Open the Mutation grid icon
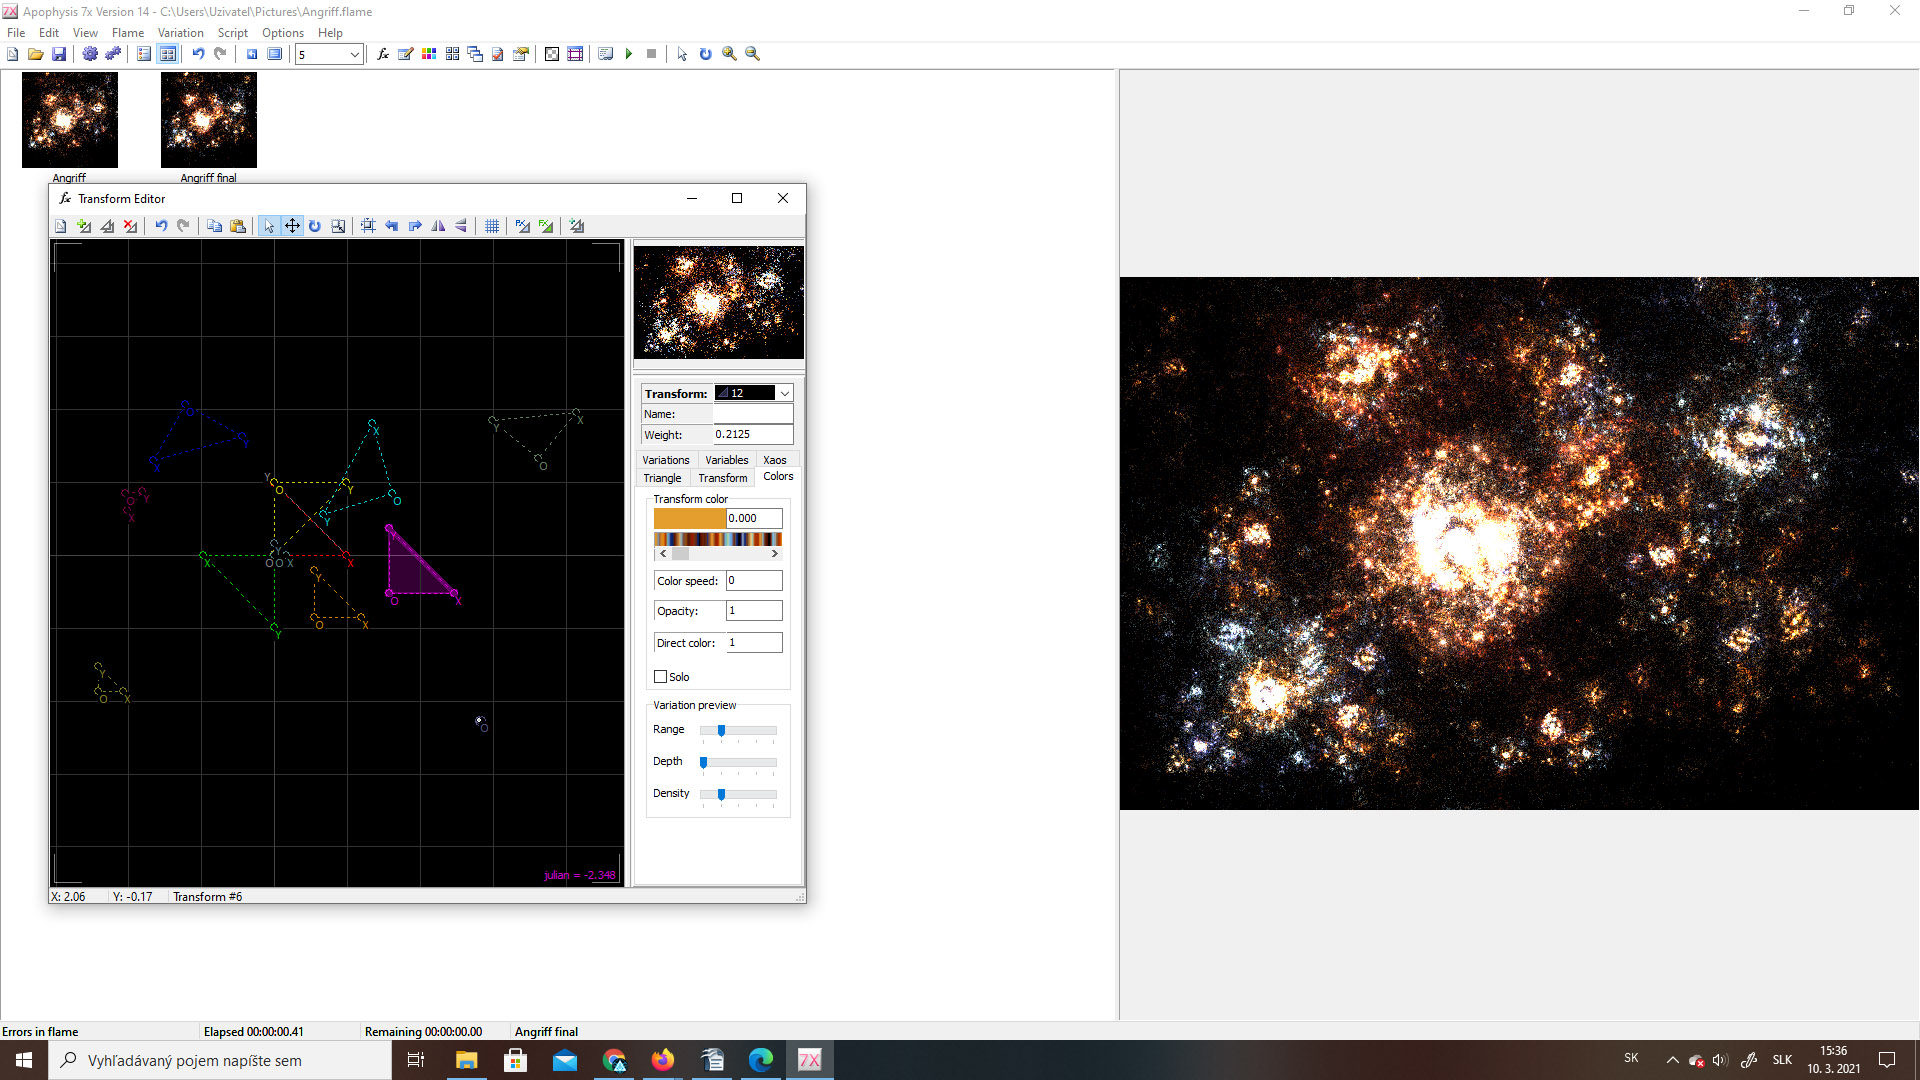Image resolution: width=1920 pixels, height=1080 pixels. [452, 54]
